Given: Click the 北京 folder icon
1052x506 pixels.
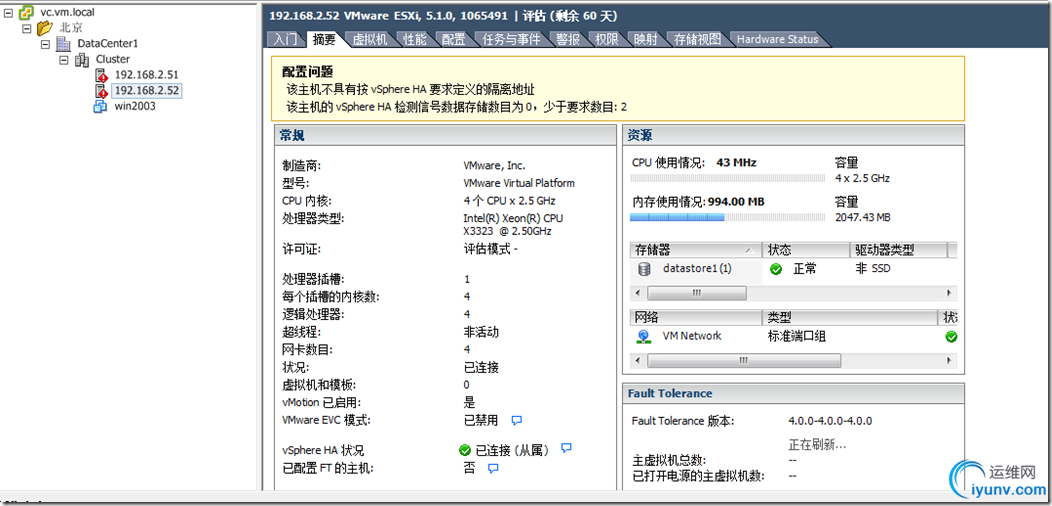Looking at the screenshot, I should (44, 28).
